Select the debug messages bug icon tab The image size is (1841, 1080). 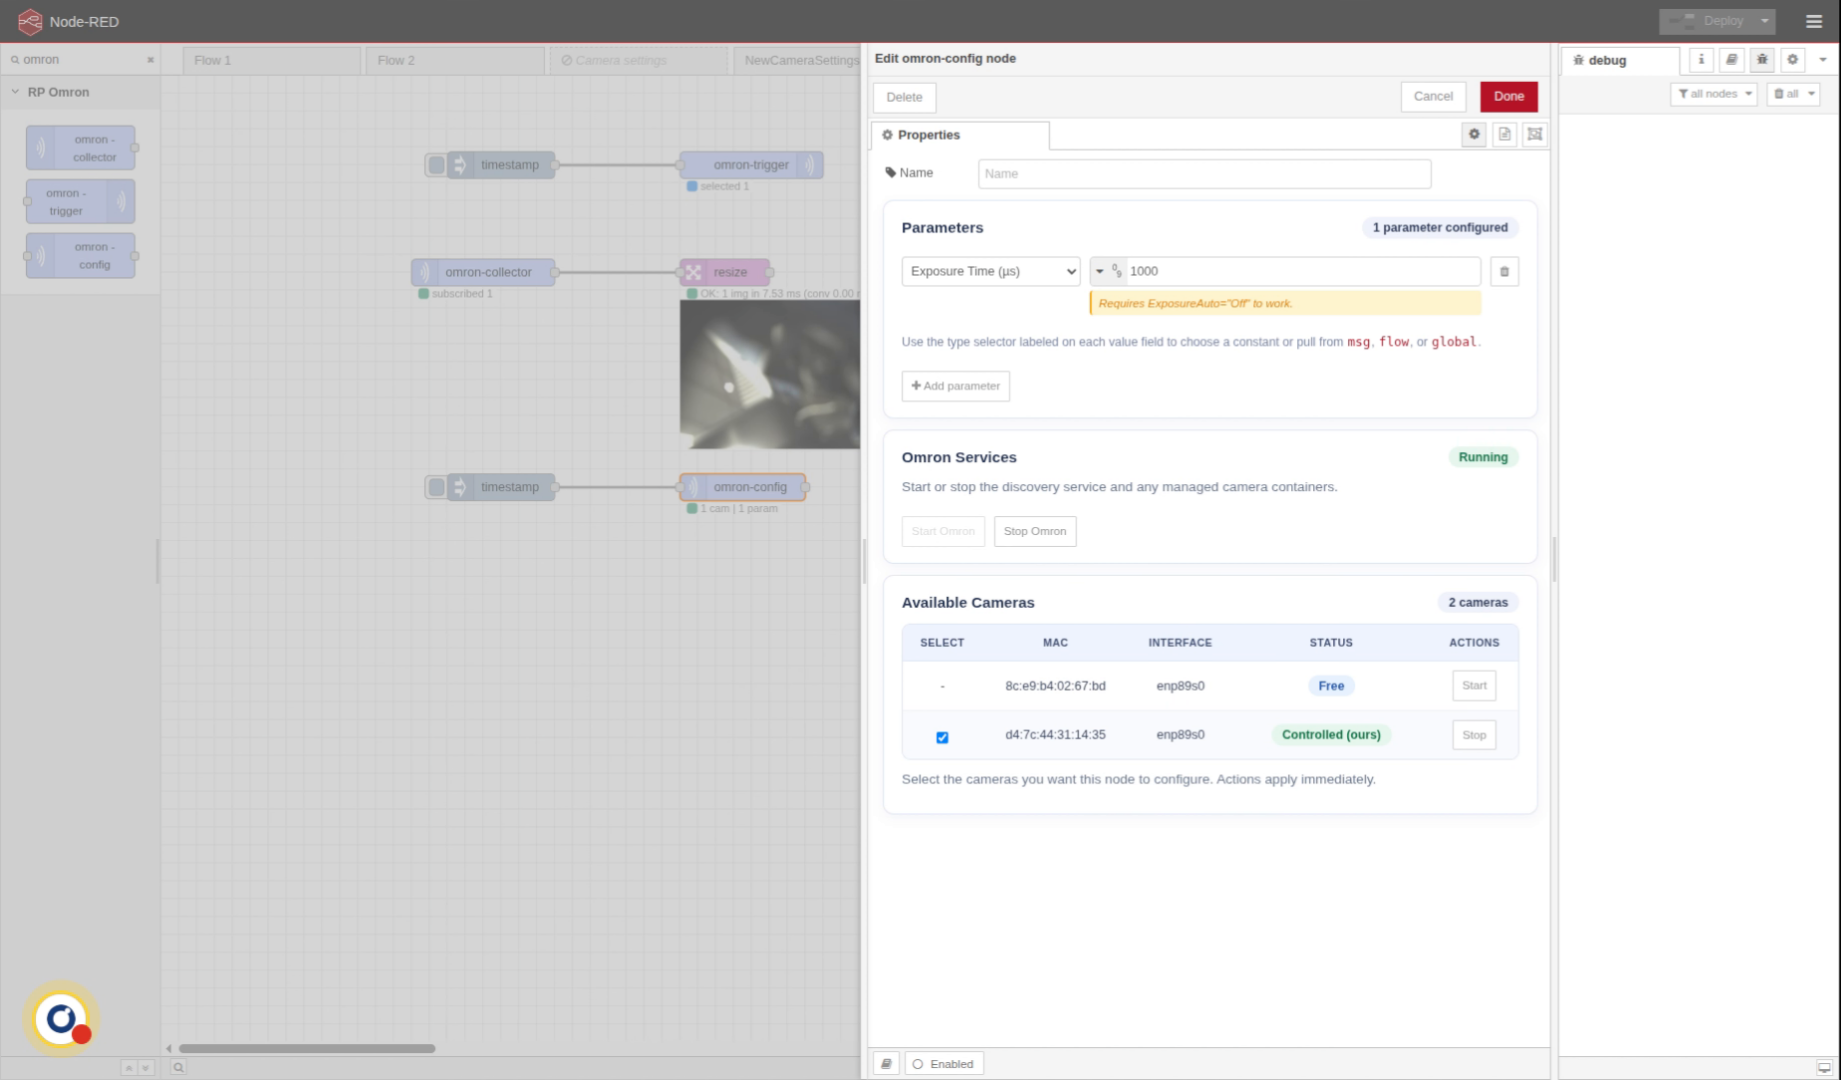tap(1762, 60)
